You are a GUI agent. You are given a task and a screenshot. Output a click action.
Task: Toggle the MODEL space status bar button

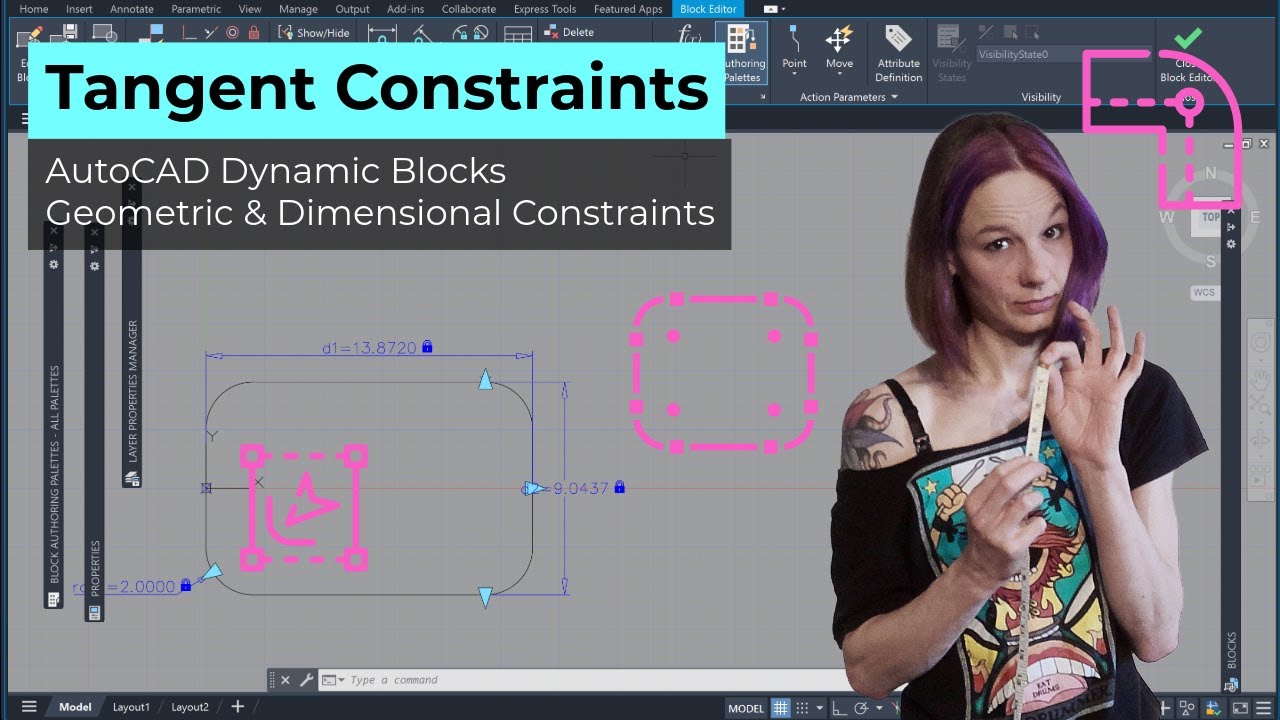[x=746, y=708]
